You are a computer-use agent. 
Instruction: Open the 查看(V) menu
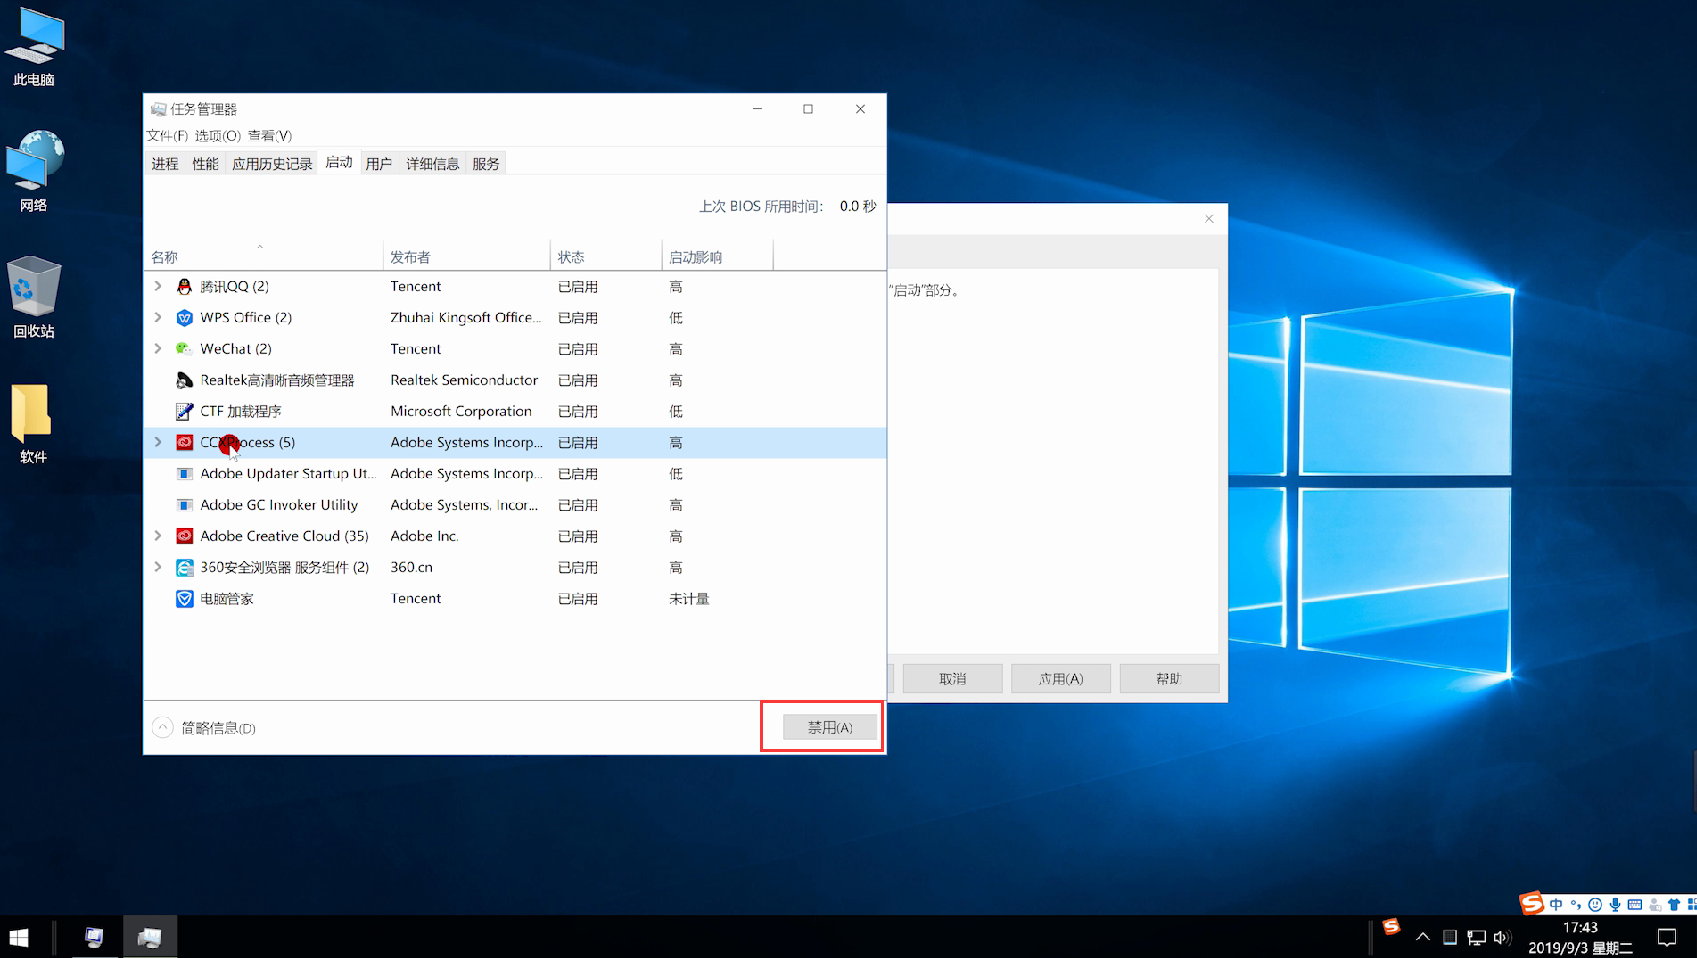(x=270, y=136)
